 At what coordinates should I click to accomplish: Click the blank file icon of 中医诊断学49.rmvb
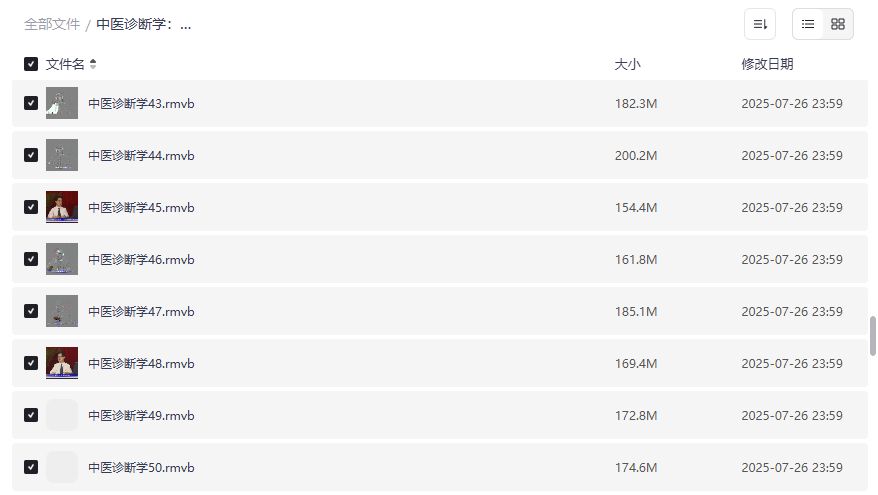click(x=62, y=415)
